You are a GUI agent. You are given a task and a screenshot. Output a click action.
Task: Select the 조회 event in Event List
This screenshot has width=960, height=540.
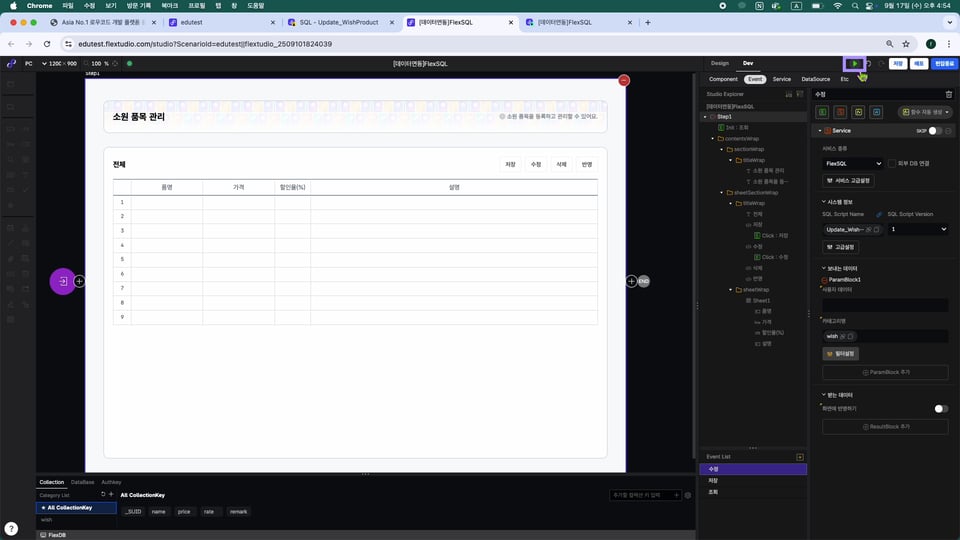(x=753, y=492)
